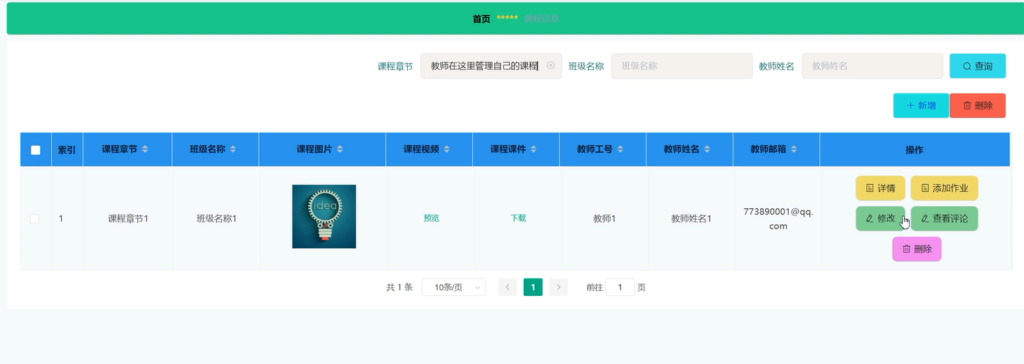Click 添加作业 for 课程章节1
1024x364 pixels.
(944, 188)
